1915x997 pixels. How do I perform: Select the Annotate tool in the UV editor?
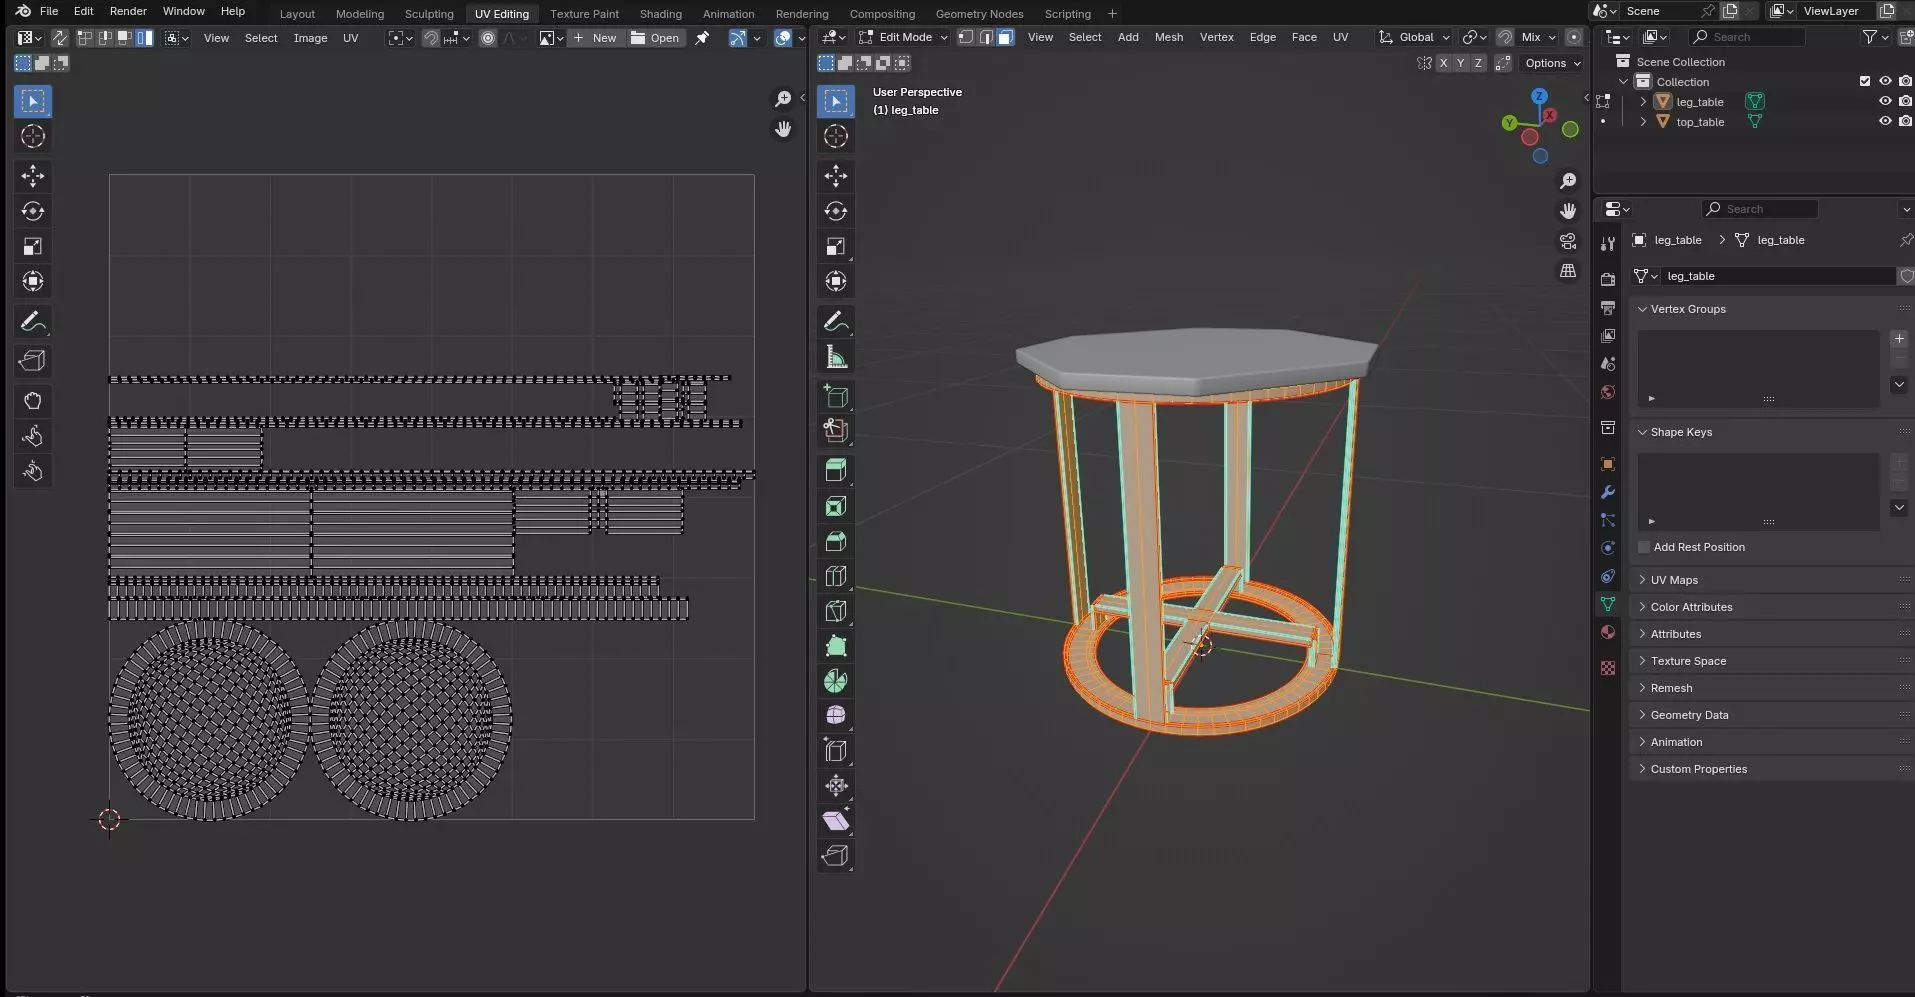[x=33, y=322]
